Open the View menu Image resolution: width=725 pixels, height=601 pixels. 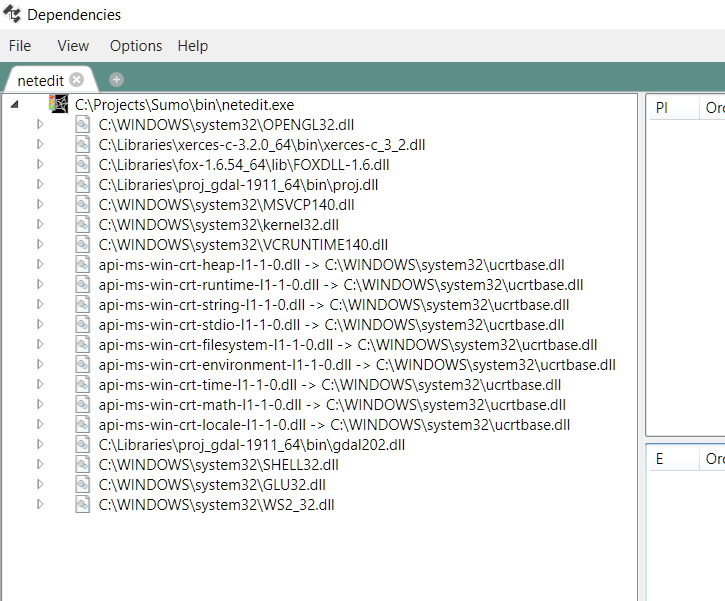pyautogui.click(x=73, y=46)
